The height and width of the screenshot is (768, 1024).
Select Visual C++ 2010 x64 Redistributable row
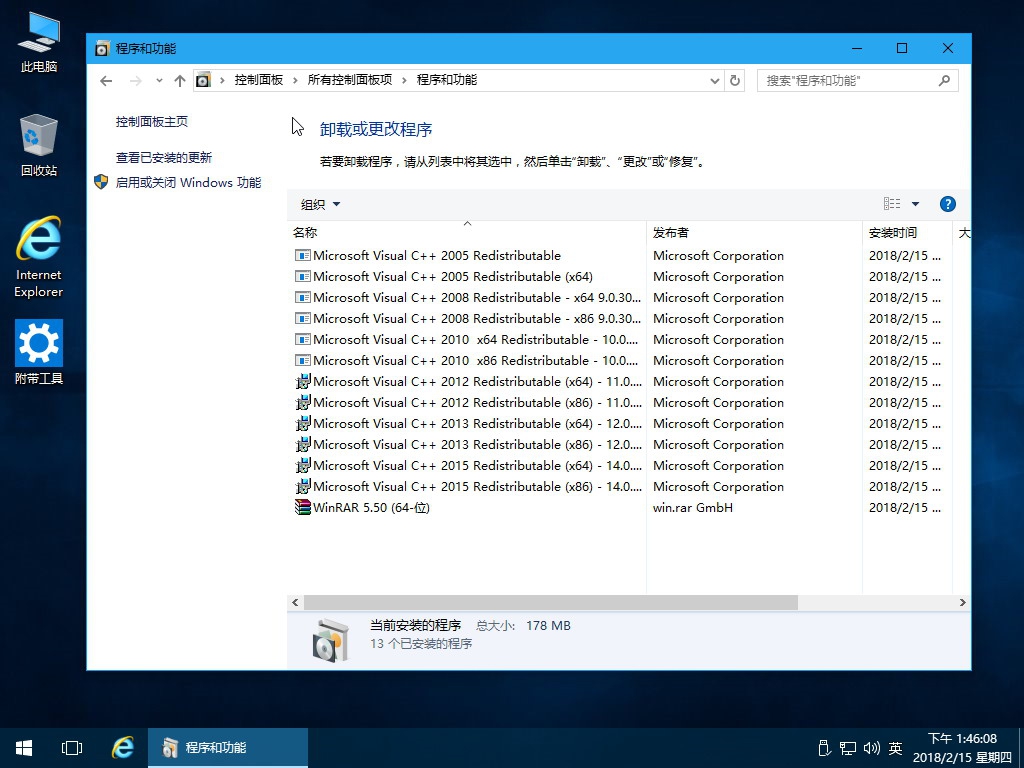coord(628,340)
